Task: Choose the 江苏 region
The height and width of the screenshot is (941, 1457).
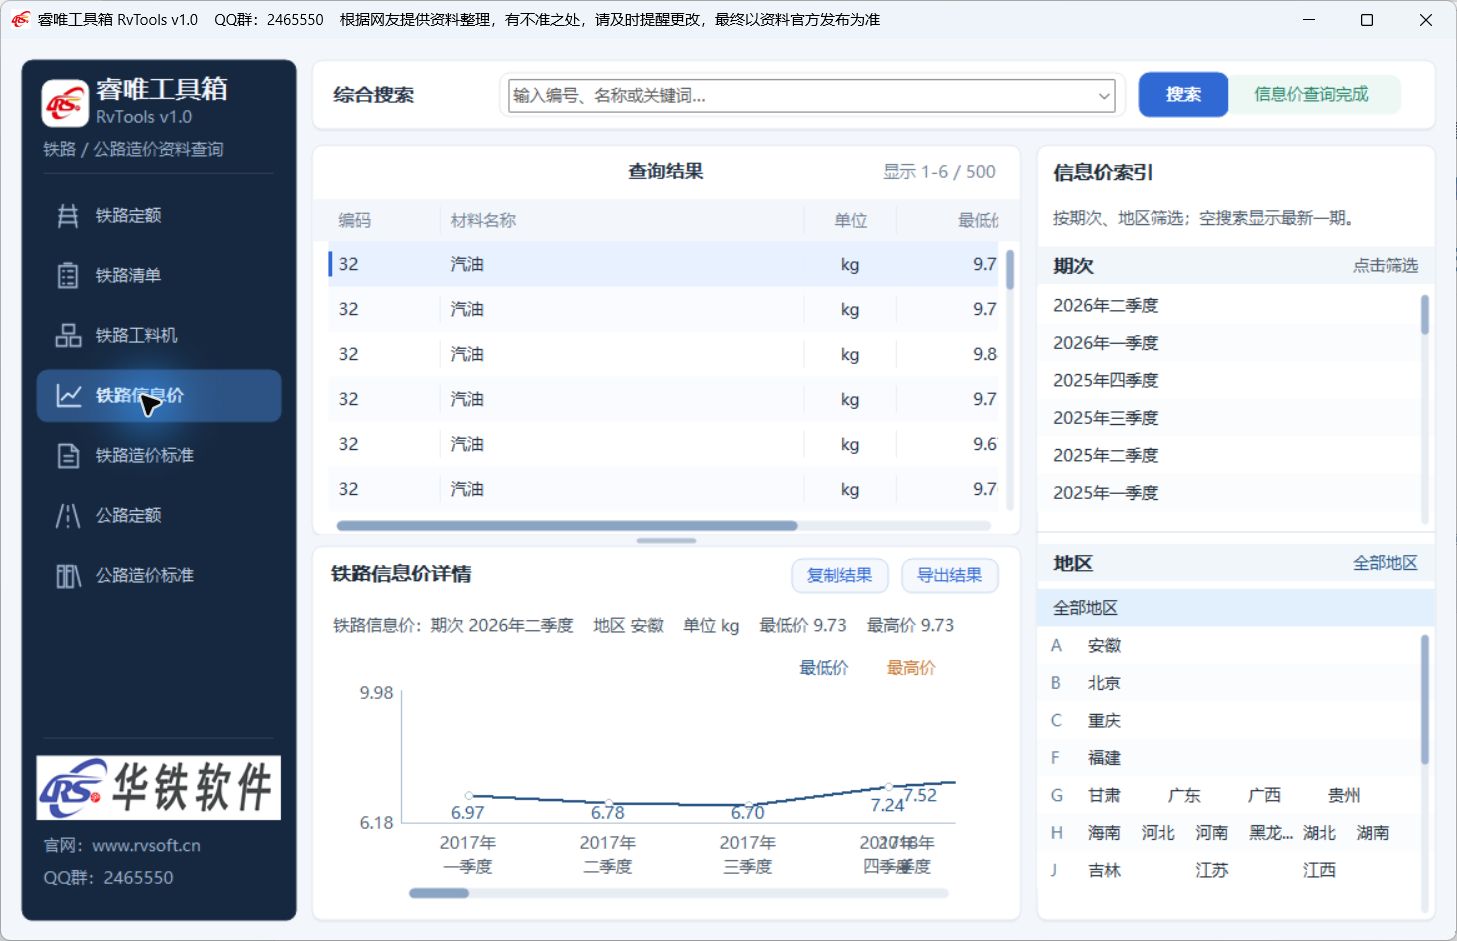Action: 1211,871
